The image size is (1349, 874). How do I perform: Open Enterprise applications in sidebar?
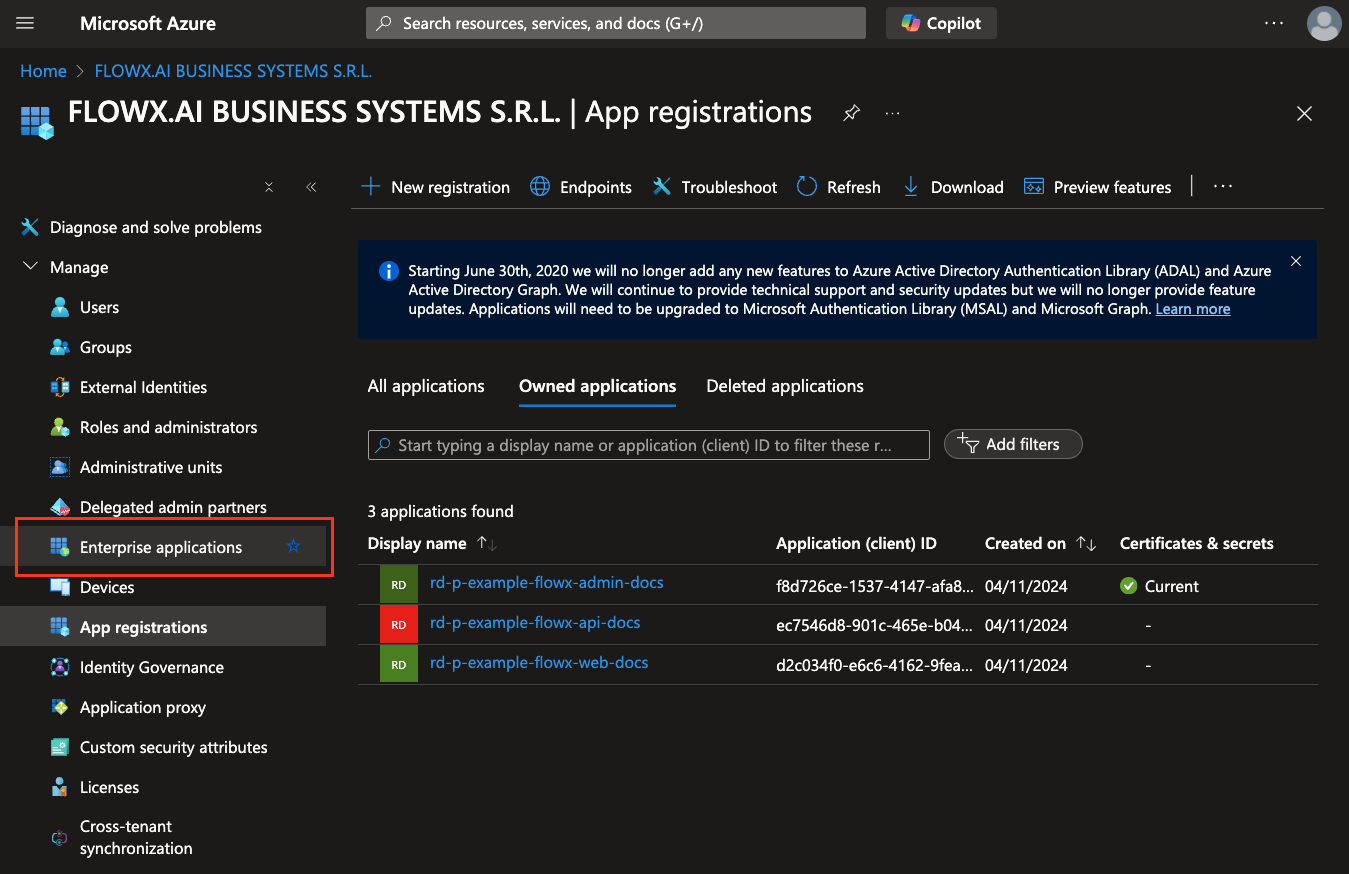point(161,547)
